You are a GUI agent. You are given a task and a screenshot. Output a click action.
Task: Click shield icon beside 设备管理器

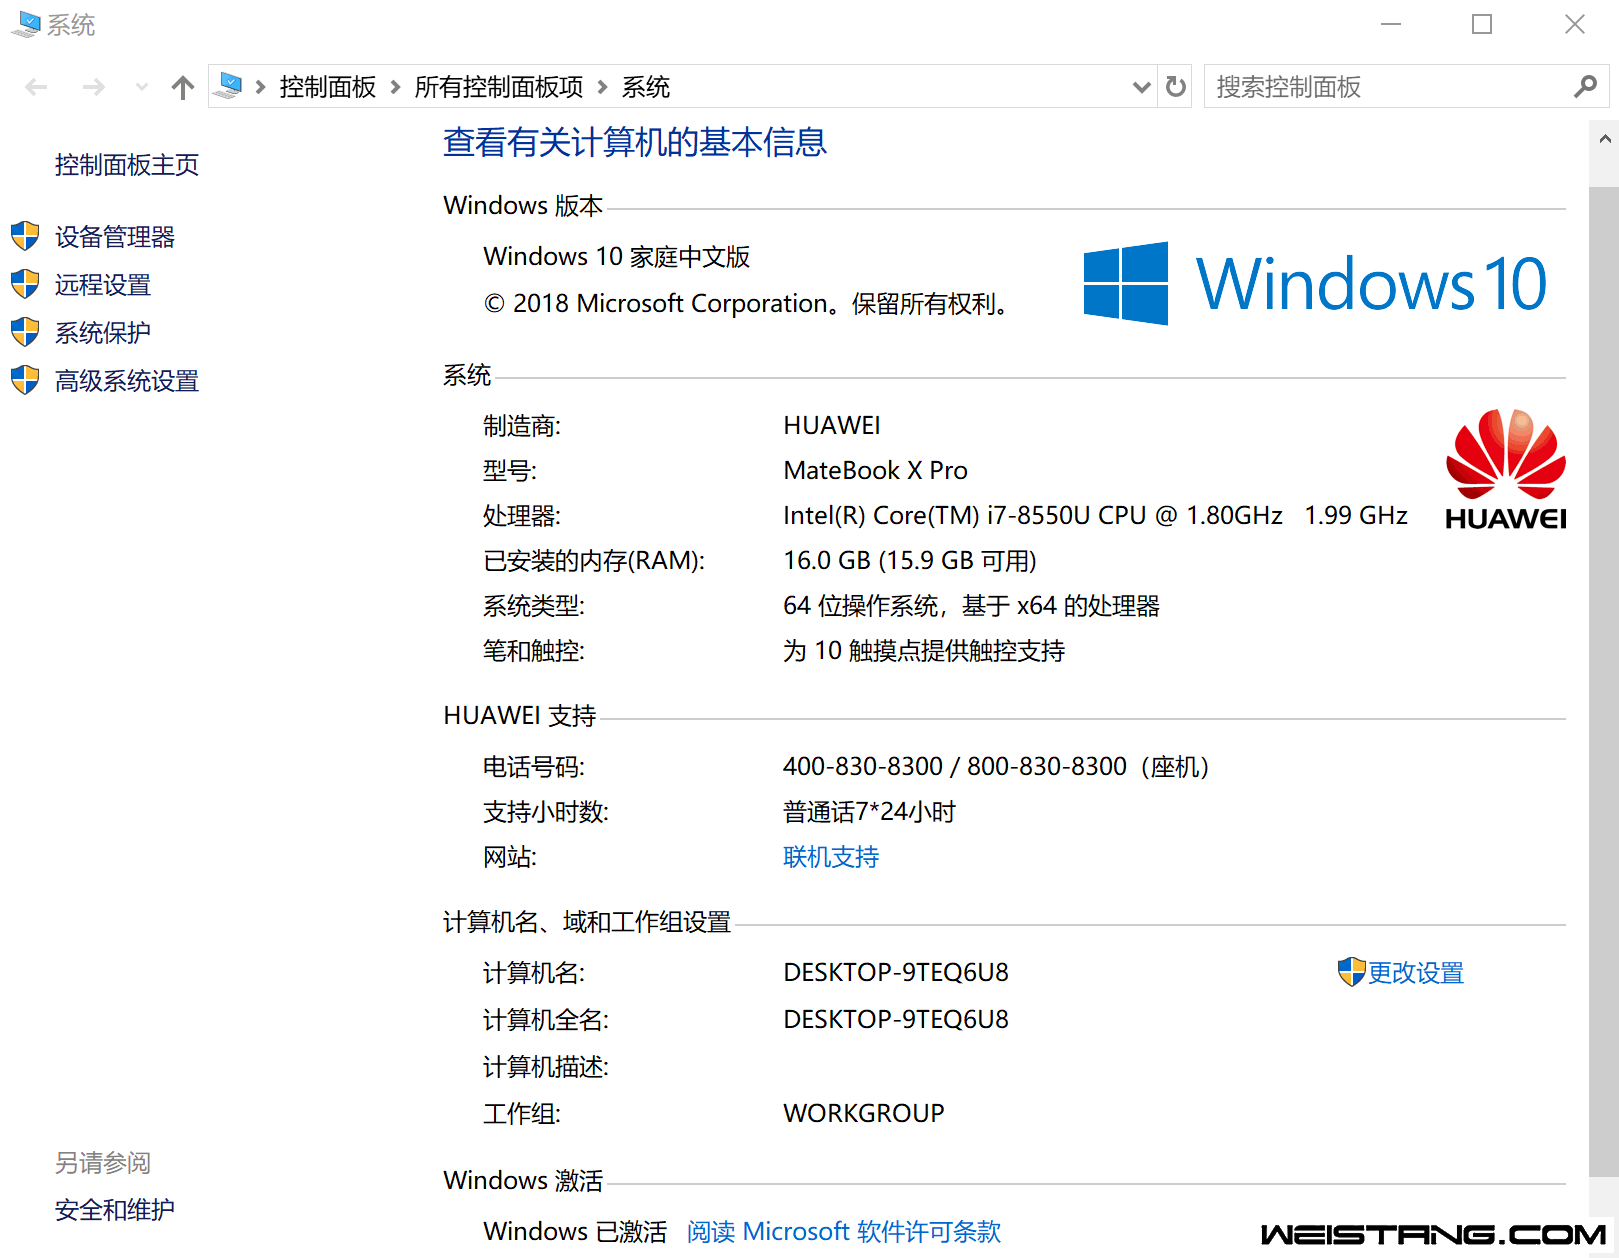25,237
